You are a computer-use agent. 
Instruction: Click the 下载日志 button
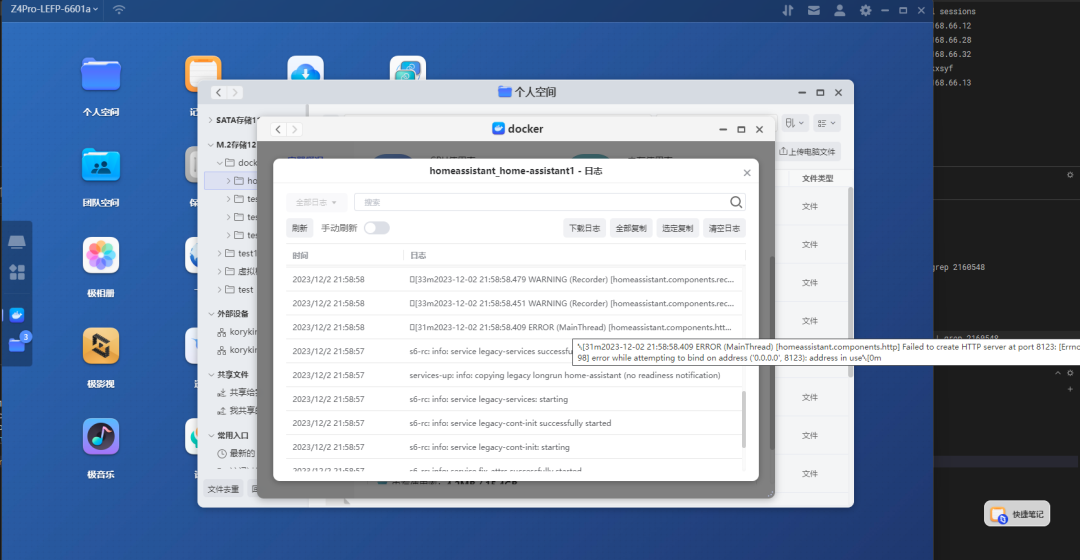(584, 228)
